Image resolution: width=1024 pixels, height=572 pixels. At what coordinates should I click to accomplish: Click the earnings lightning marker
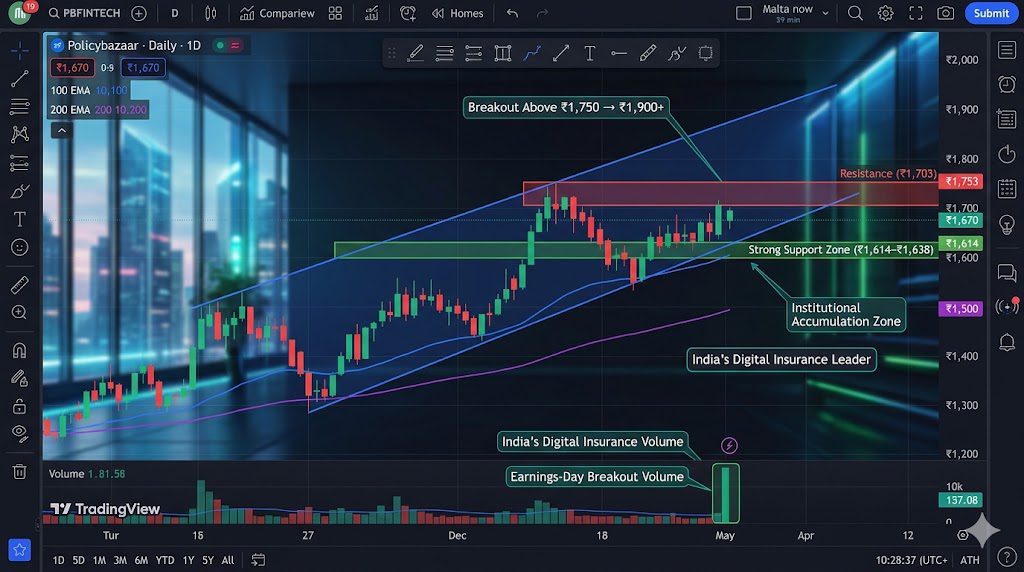729,445
